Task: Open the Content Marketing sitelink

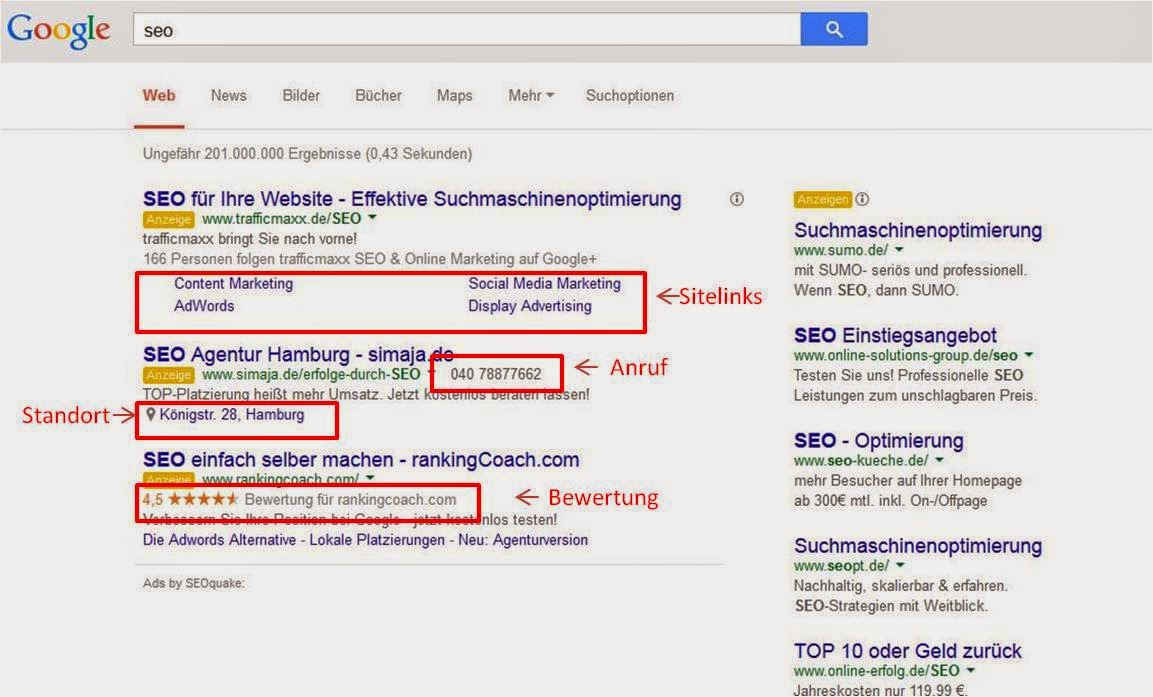Action: (233, 284)
